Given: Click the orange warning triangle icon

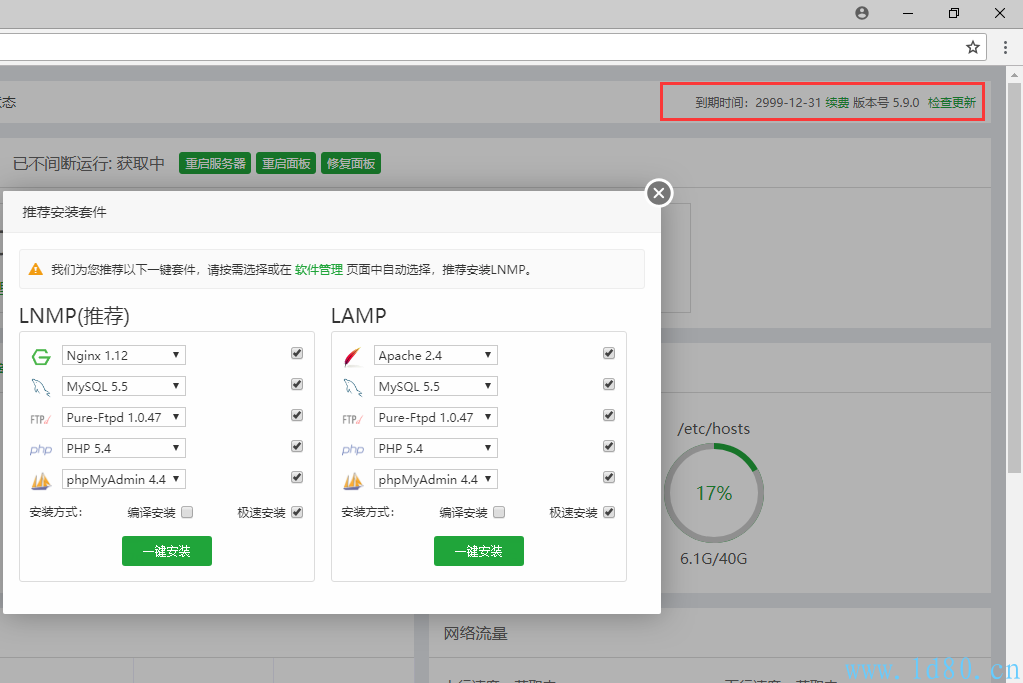Looking at the screenshot, I should click(36, 269).
